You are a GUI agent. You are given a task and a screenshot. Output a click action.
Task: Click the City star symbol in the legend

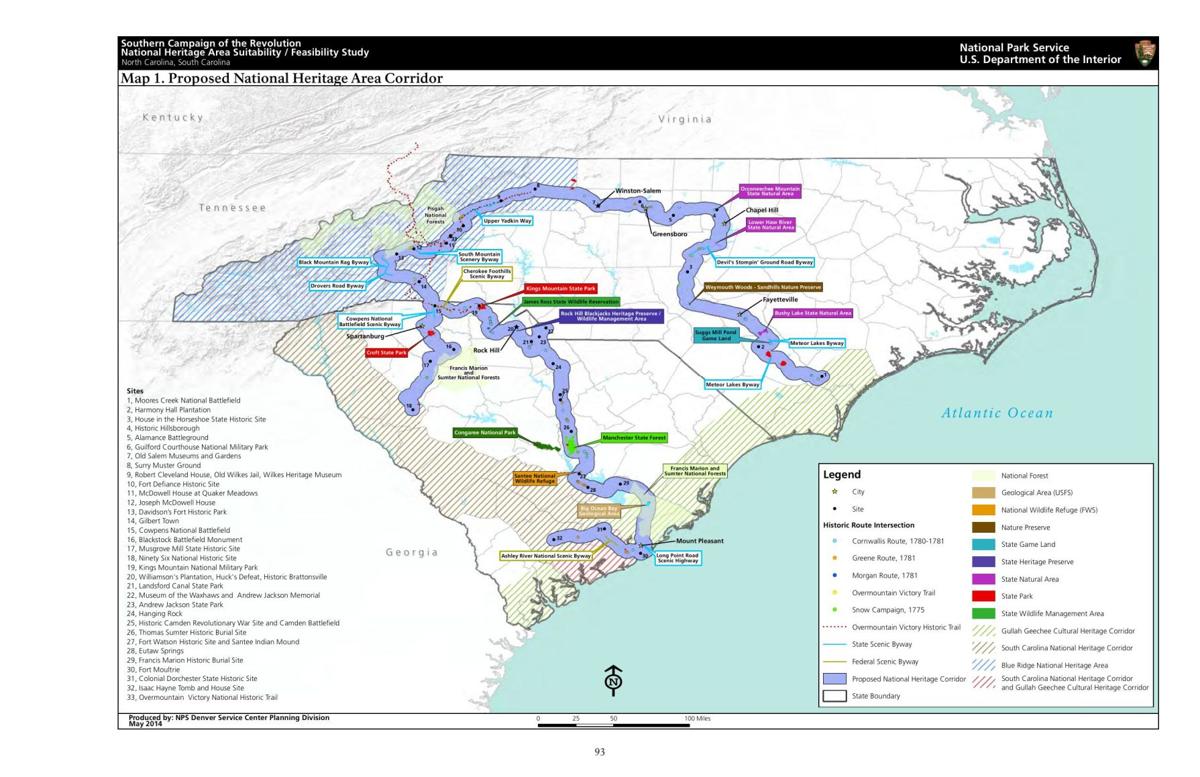pyautogui.click(x=833, y=492)
